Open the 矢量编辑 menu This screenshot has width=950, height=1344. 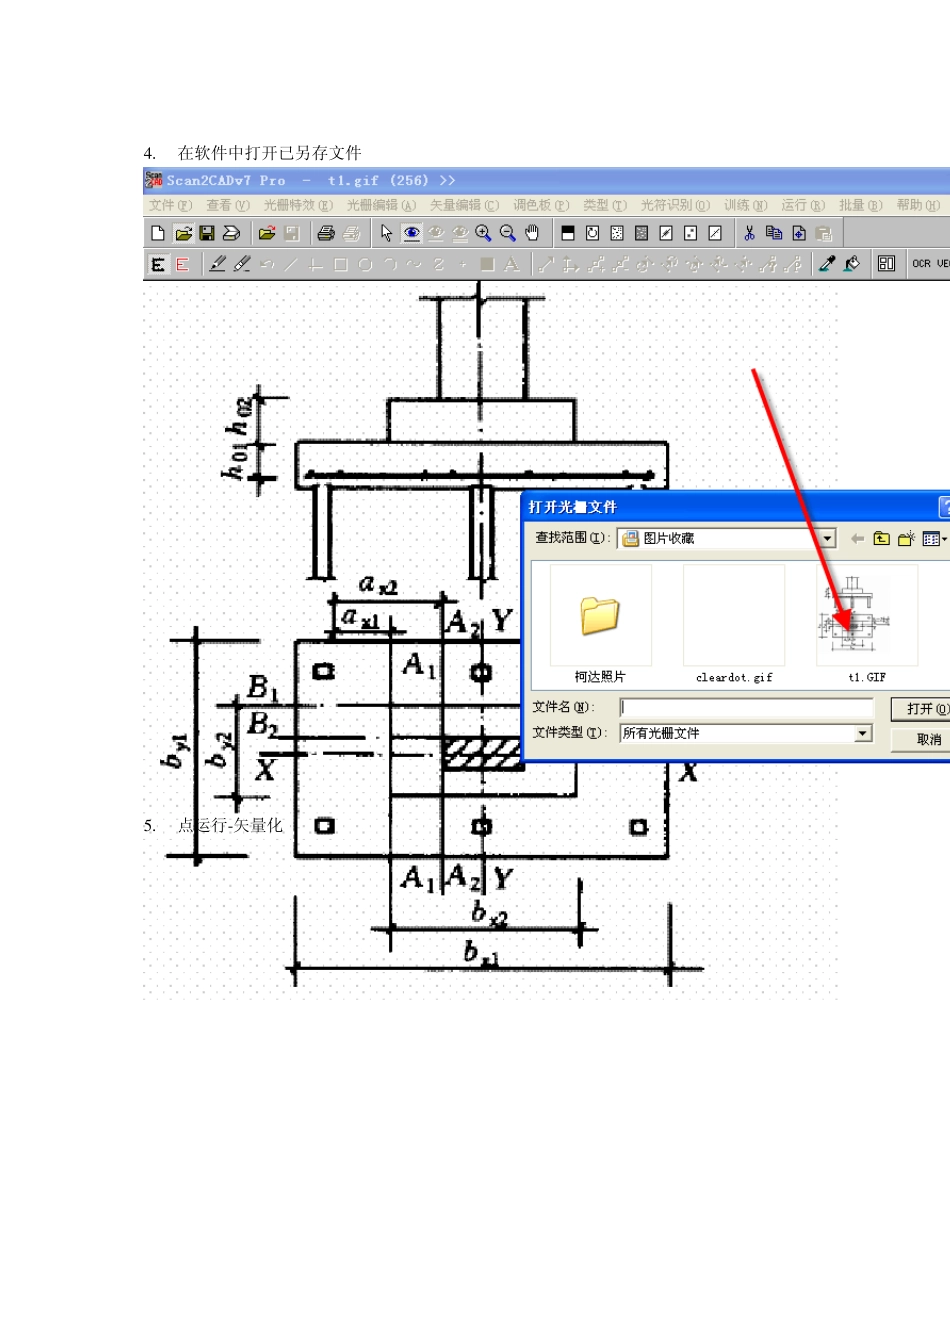[x=464, y=205]
